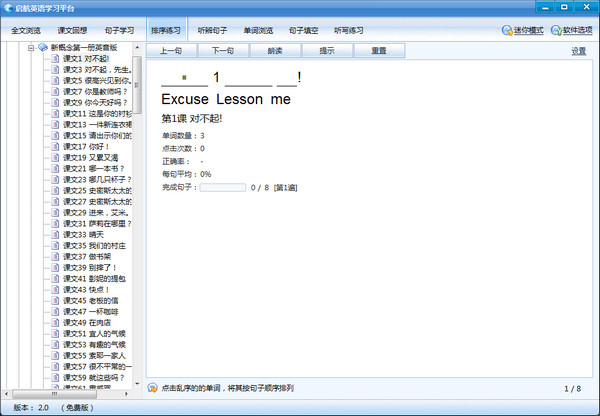Select lesson 课文43 快点!
Screen dimensions: 600x416
point(86,290)
